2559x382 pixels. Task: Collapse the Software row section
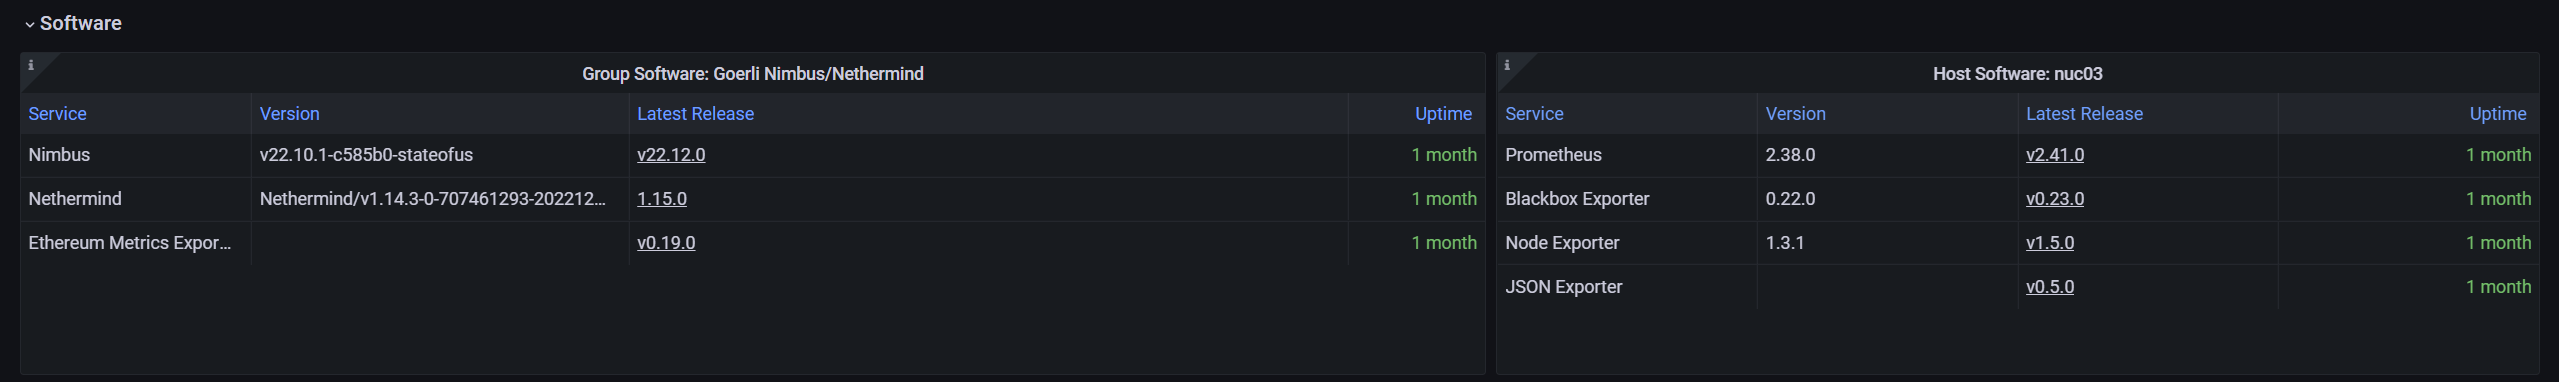tap(72, 23)
